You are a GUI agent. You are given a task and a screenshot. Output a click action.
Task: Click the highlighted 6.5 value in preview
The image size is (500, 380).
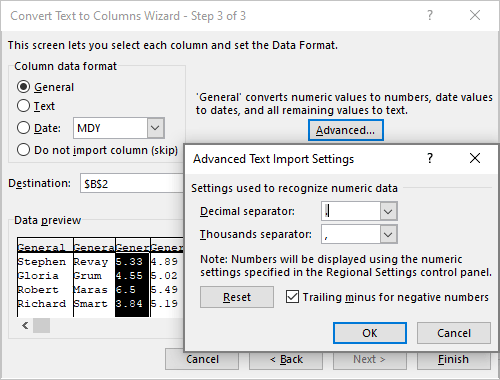coord(126,290)
